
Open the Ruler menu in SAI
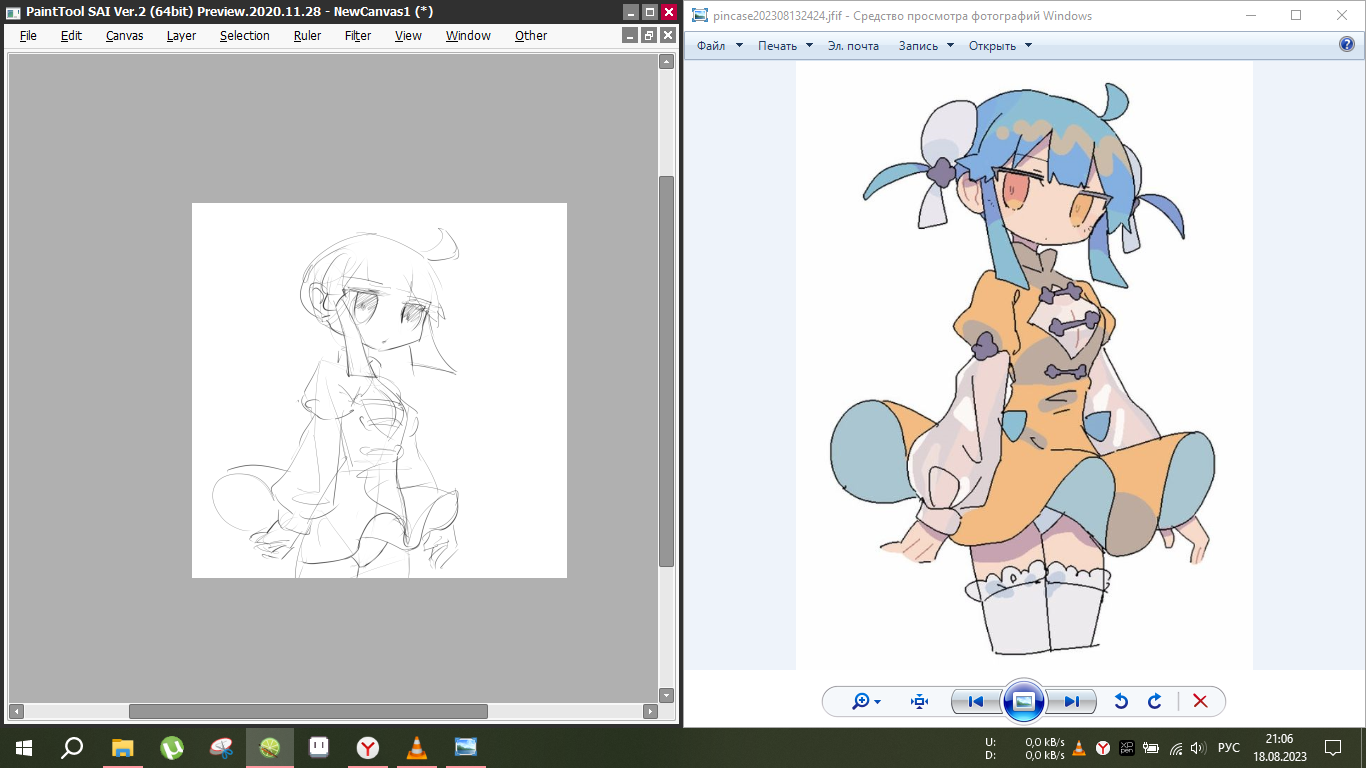tap(307, 35)
